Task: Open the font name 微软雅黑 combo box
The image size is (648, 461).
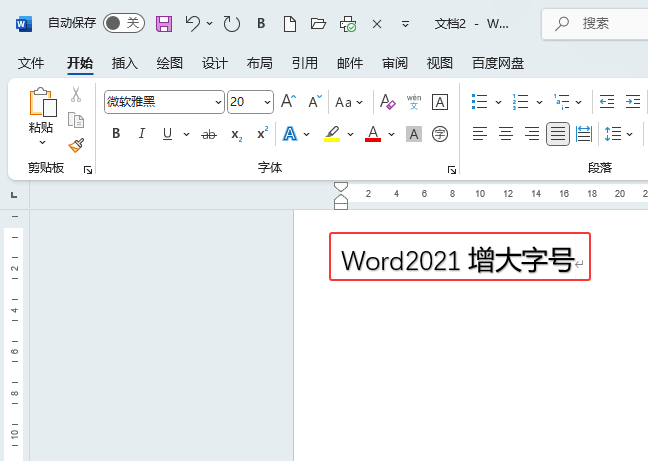Action: click(164, 102)
